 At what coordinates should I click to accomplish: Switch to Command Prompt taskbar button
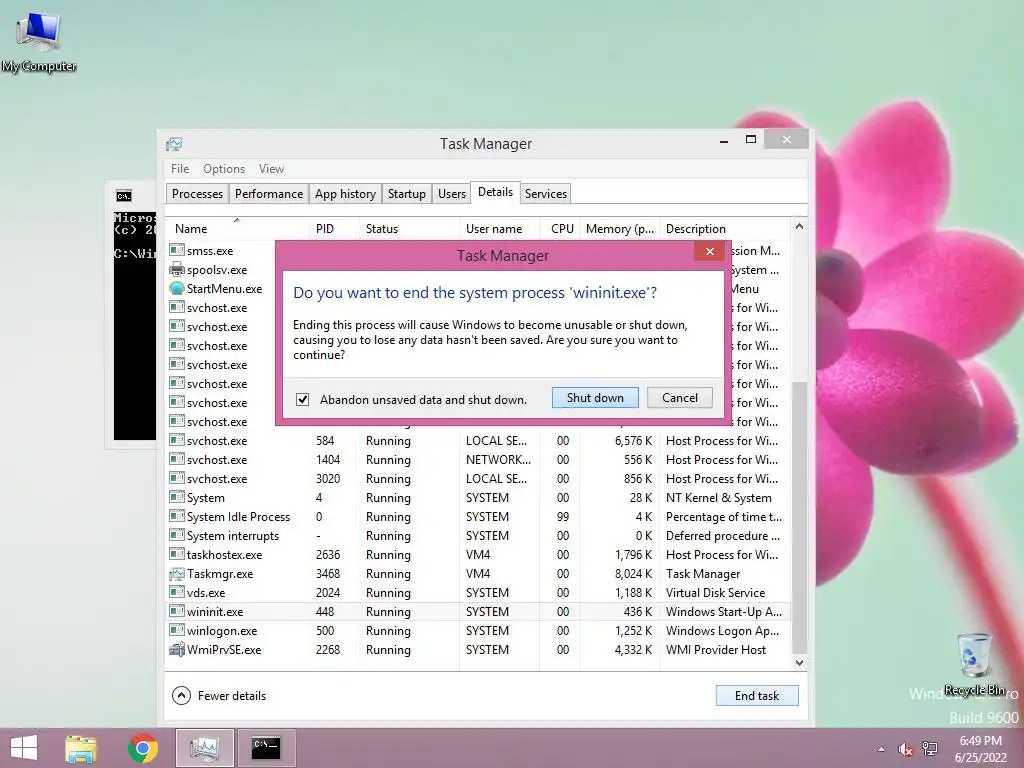point(266,748)
